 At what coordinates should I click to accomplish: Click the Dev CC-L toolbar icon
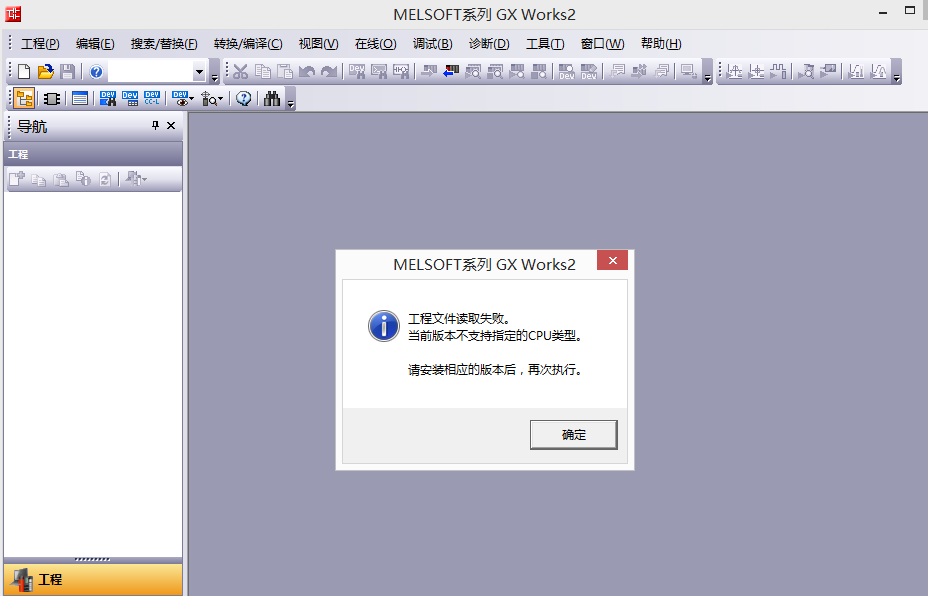coord(152,98)
